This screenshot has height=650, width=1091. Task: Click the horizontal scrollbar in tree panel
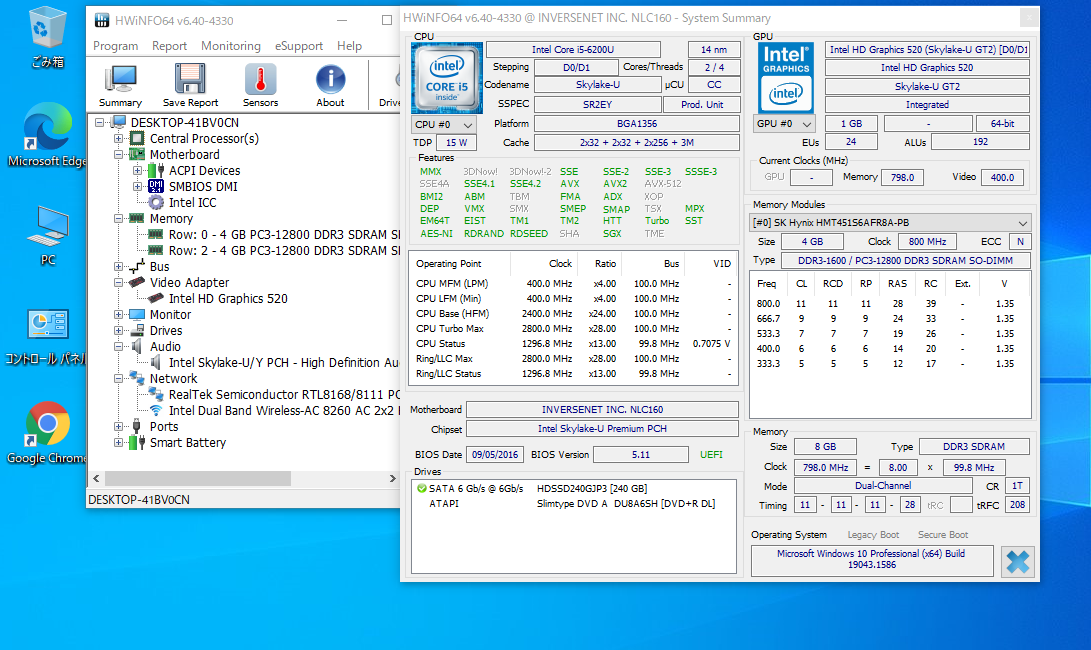tap(198, 479)
